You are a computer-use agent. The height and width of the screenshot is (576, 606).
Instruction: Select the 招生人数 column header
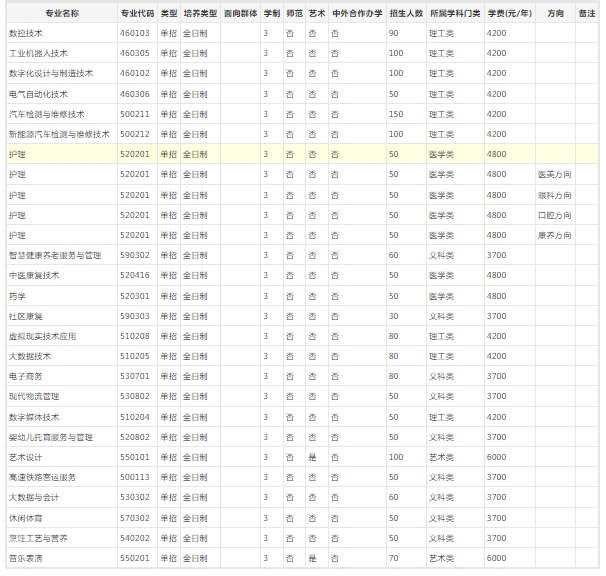406,14
